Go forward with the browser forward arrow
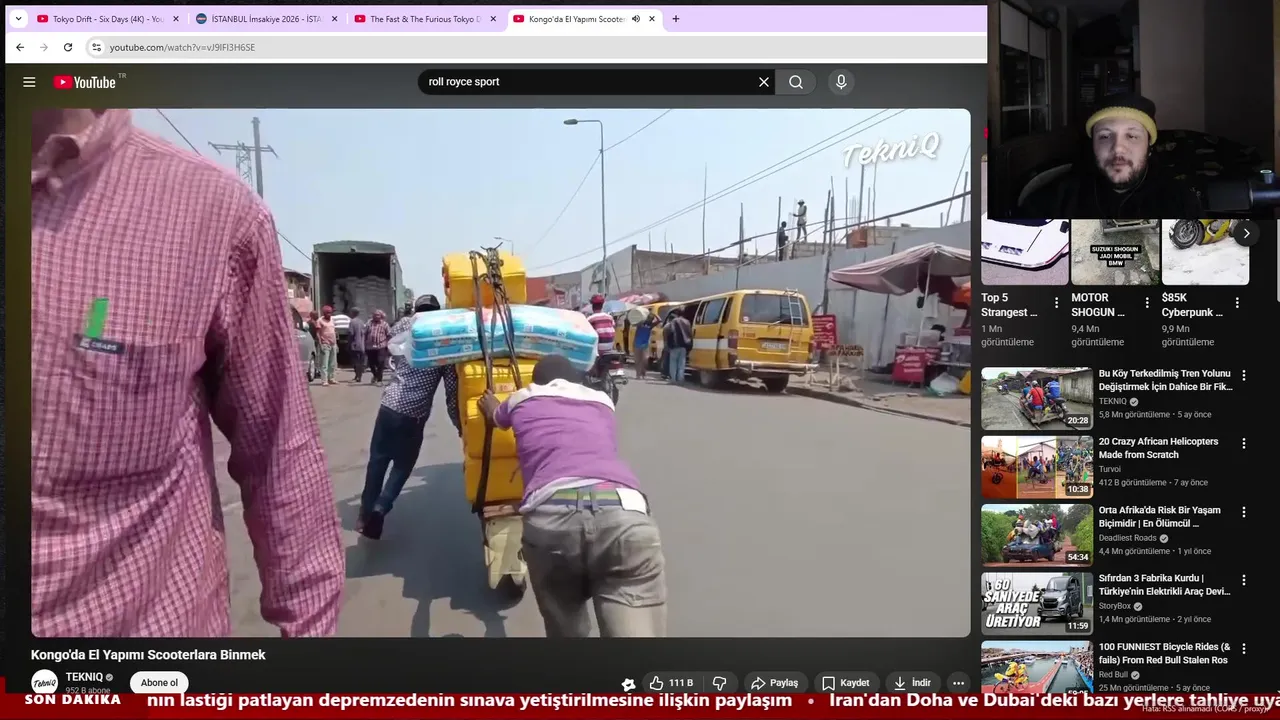Image resolution: width=1280 pixels, height=720 pixels. coord(44,47)
